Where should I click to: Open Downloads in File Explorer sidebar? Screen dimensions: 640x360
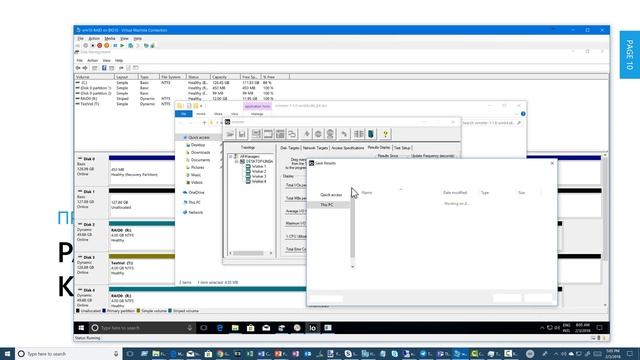[200, 152]
